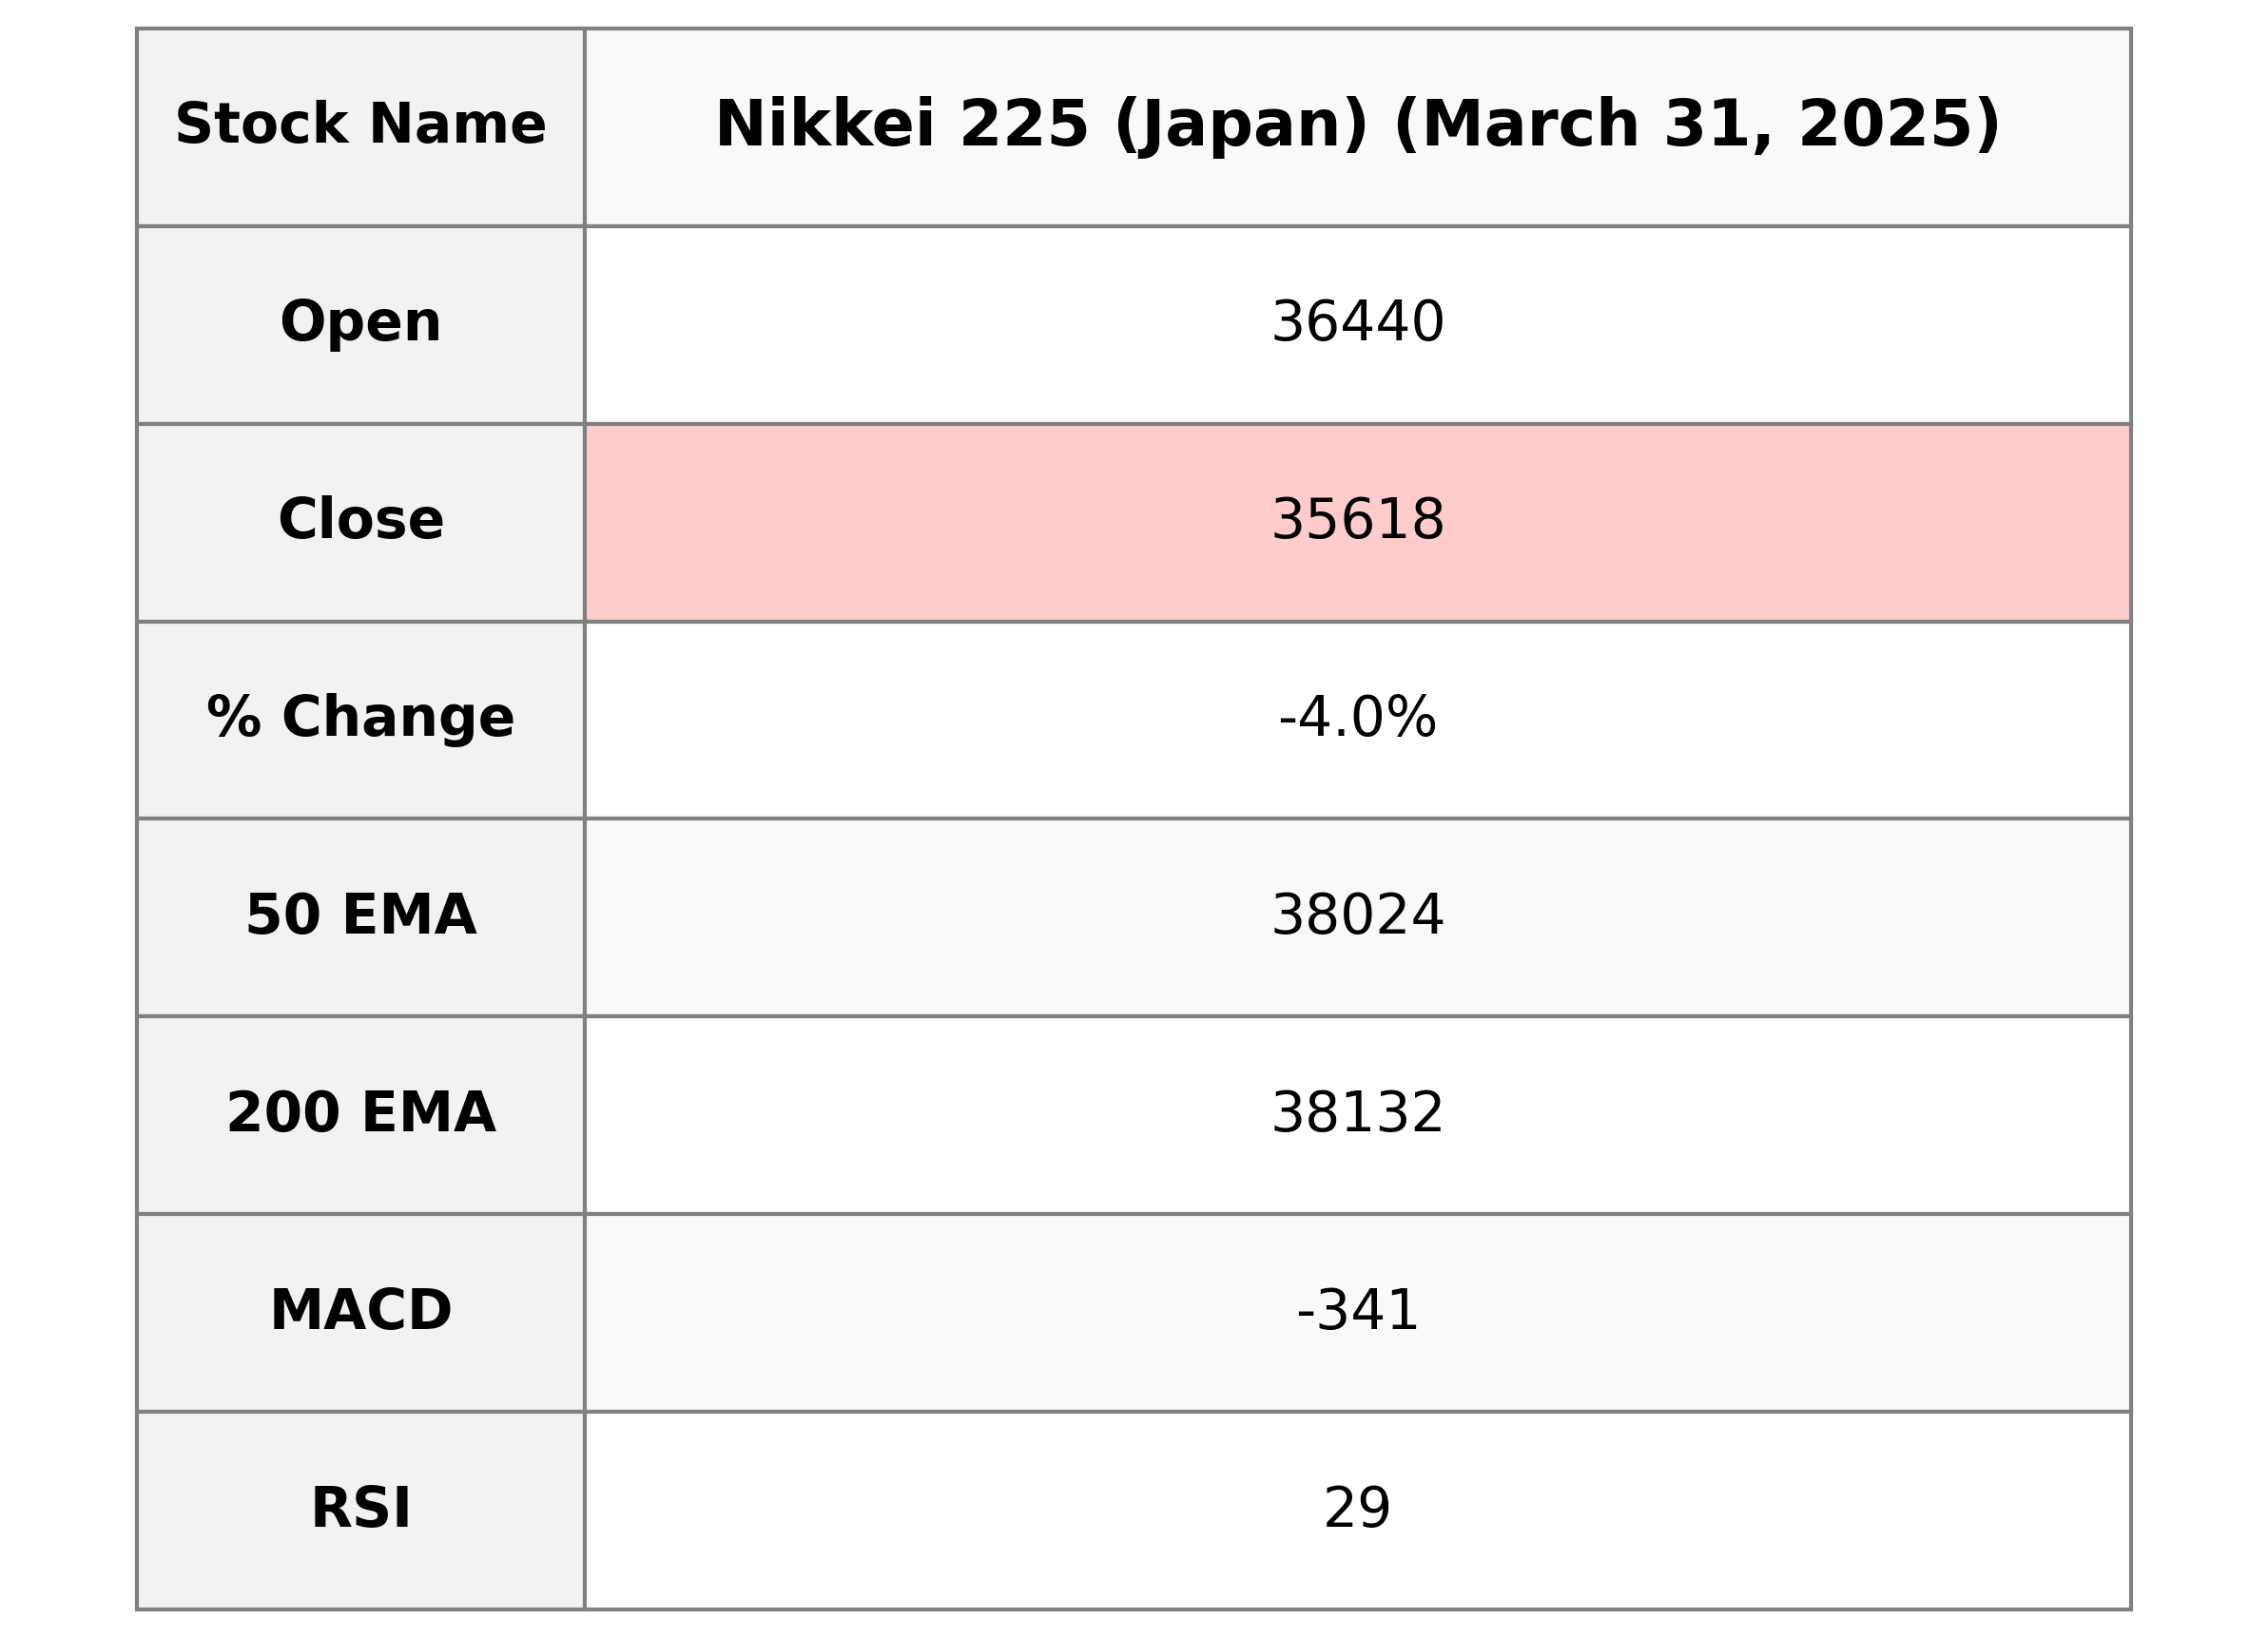Click the MACD value -341
Image resolution: width=2268 pixels, height=1638 pixels.
click(1357, 1310)
